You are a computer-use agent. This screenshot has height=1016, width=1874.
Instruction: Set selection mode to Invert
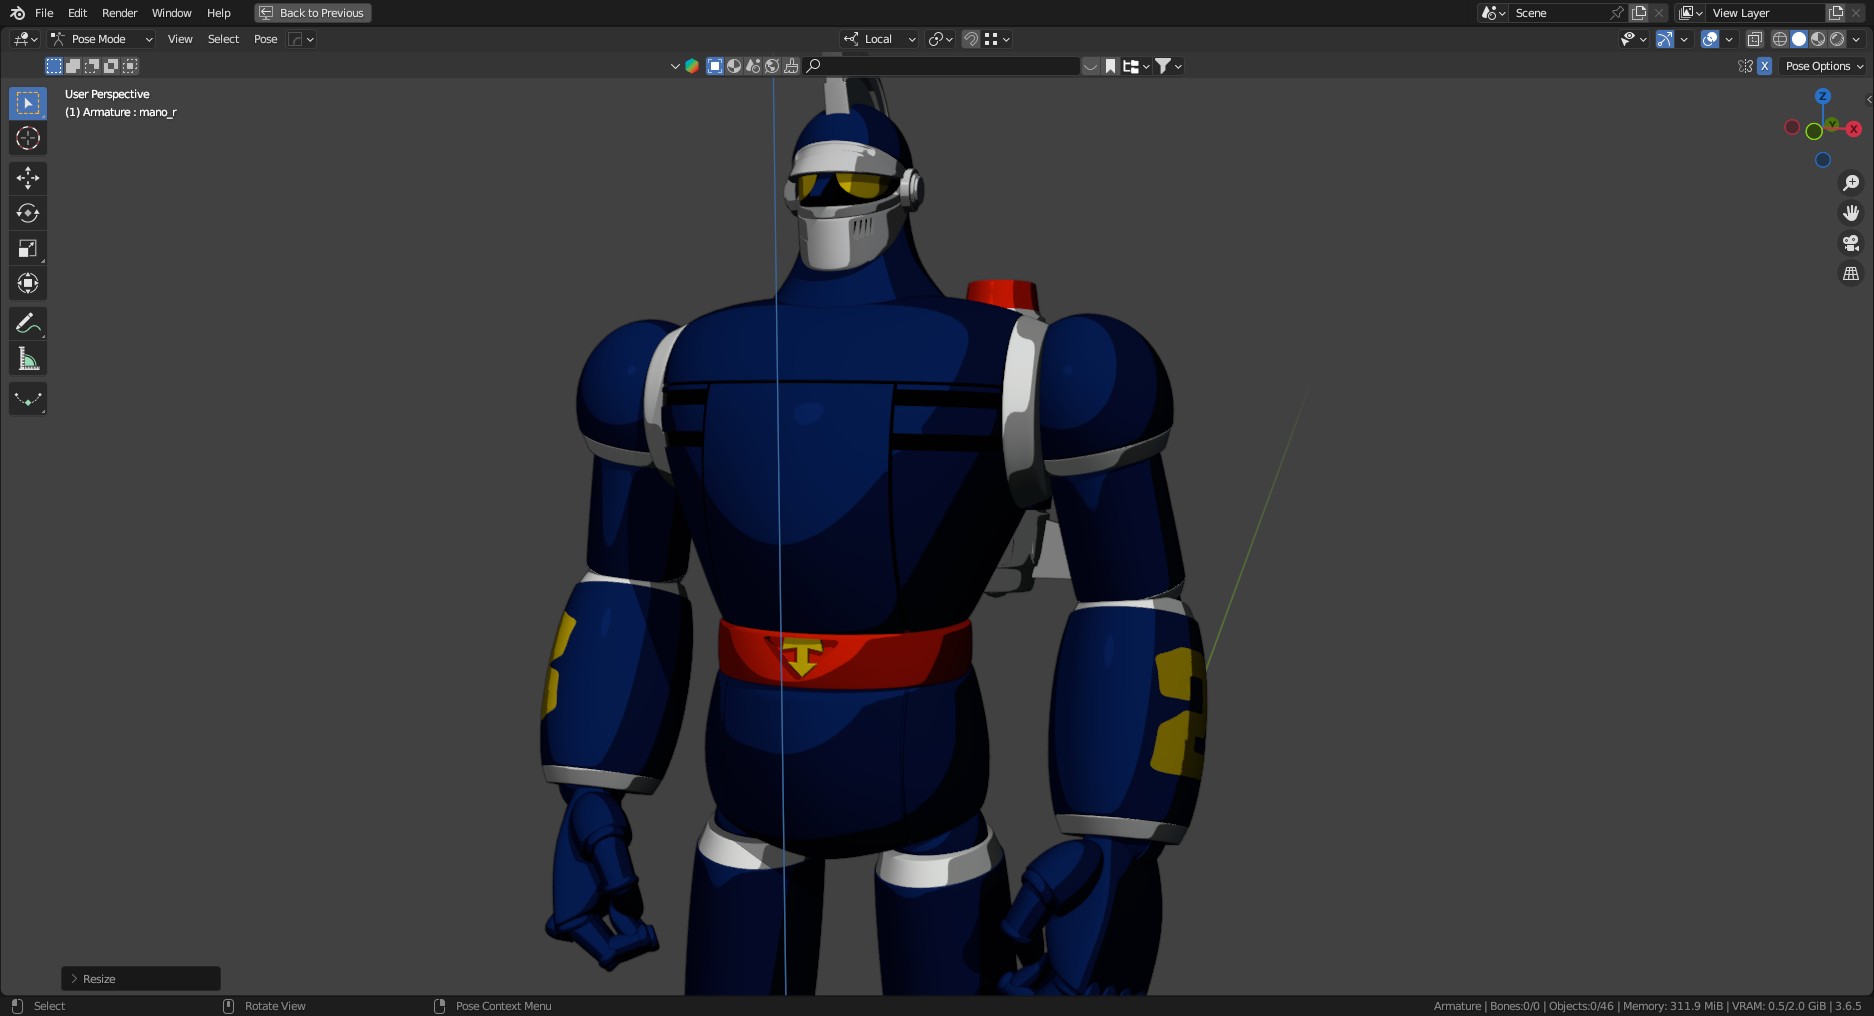(111, 66)
